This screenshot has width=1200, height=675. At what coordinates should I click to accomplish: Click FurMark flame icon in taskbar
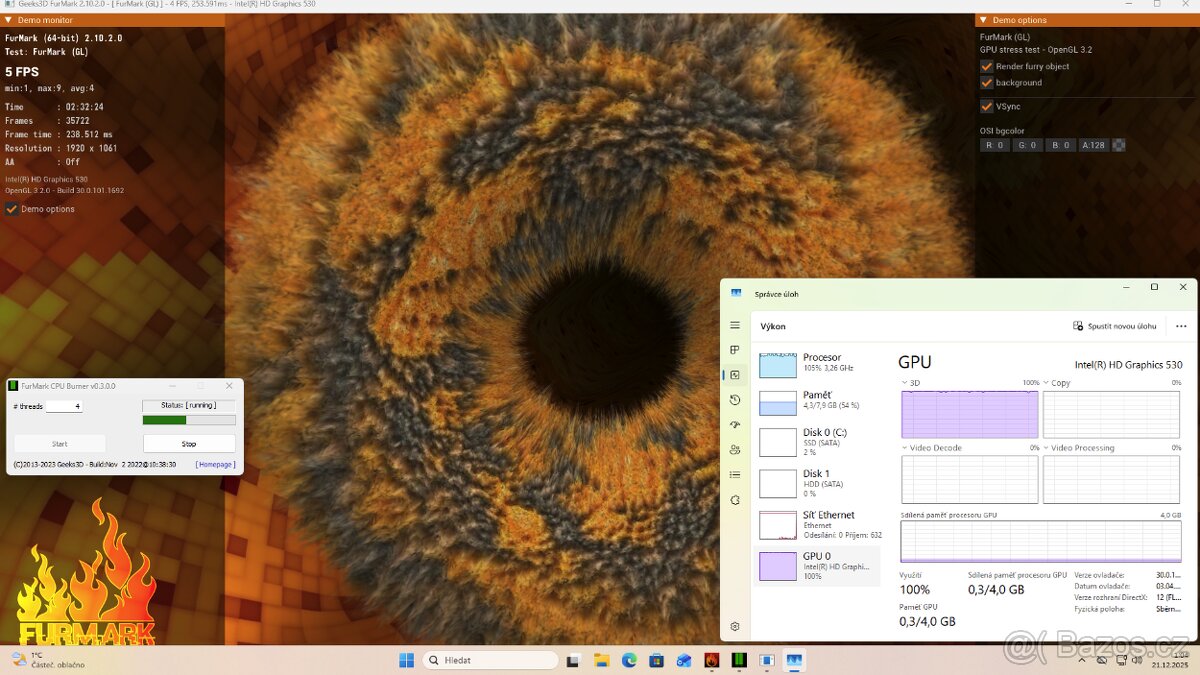712,660
